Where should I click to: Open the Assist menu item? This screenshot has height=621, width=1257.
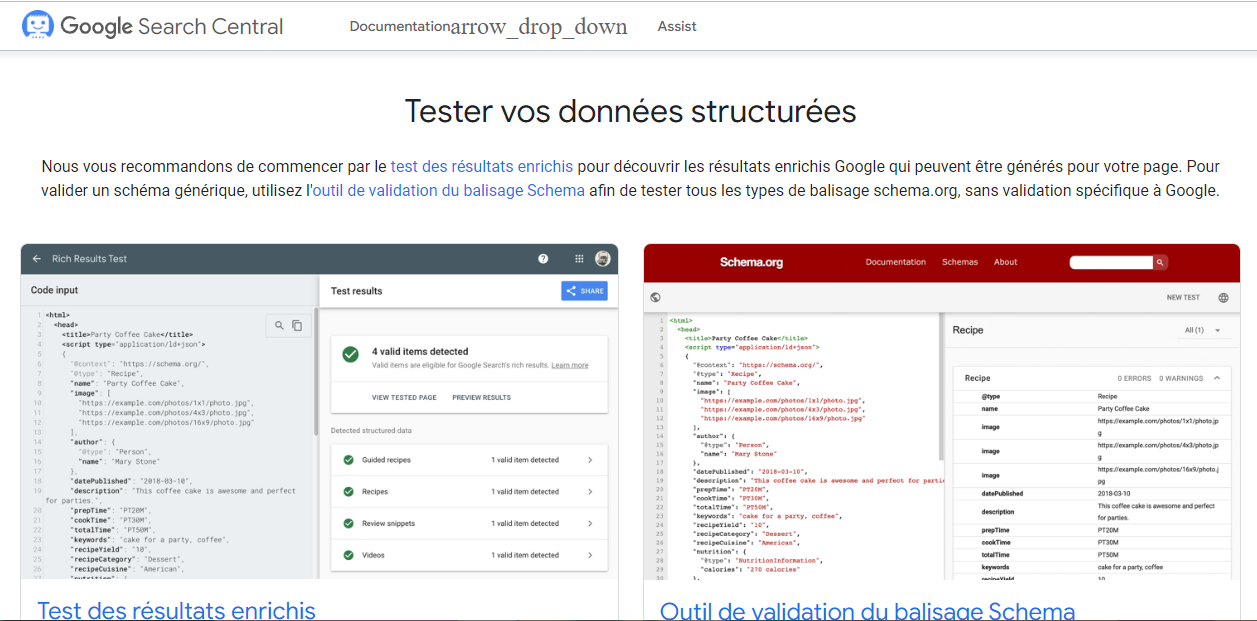click(x=677, y=27)
